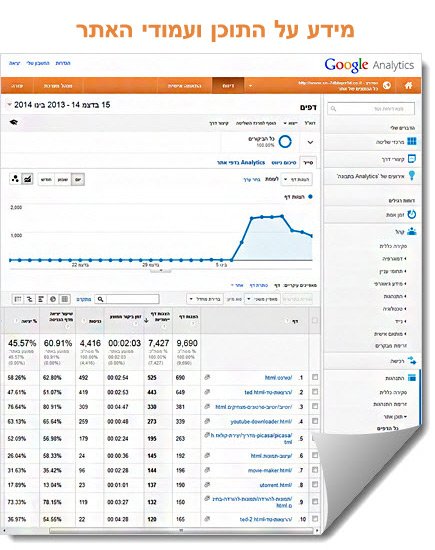Open the secondary dimension dropdown

262,299
